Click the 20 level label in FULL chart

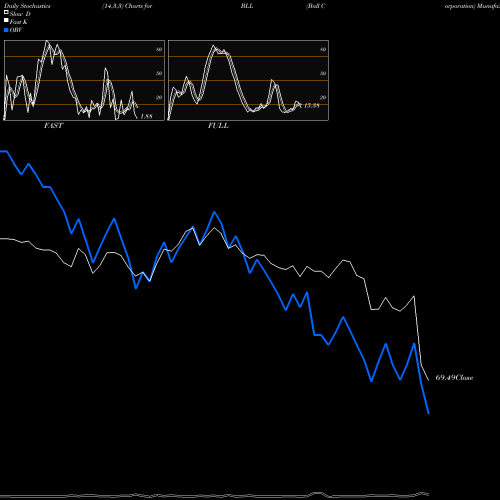point(323,97)
